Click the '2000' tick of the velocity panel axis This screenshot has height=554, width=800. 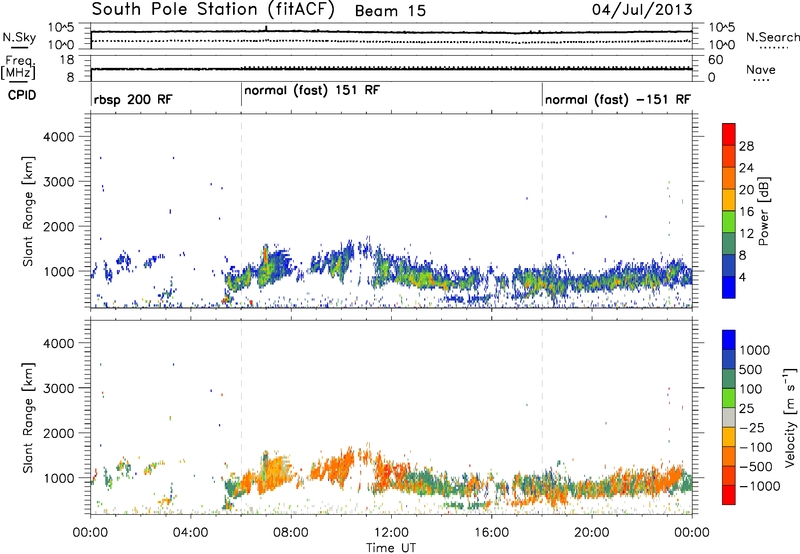pyautogui.click(x=58, y=433)
